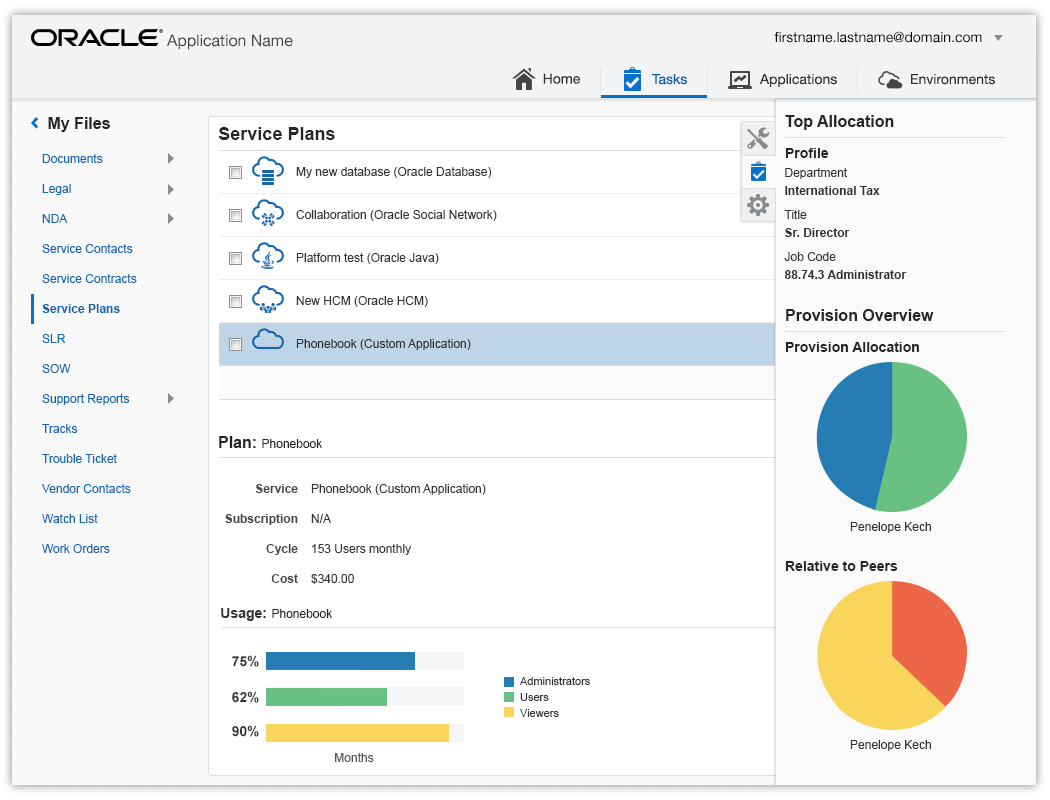Expand the Support Reports submenu arrow
Screen dimensions: 1050x800
point(171,398)
